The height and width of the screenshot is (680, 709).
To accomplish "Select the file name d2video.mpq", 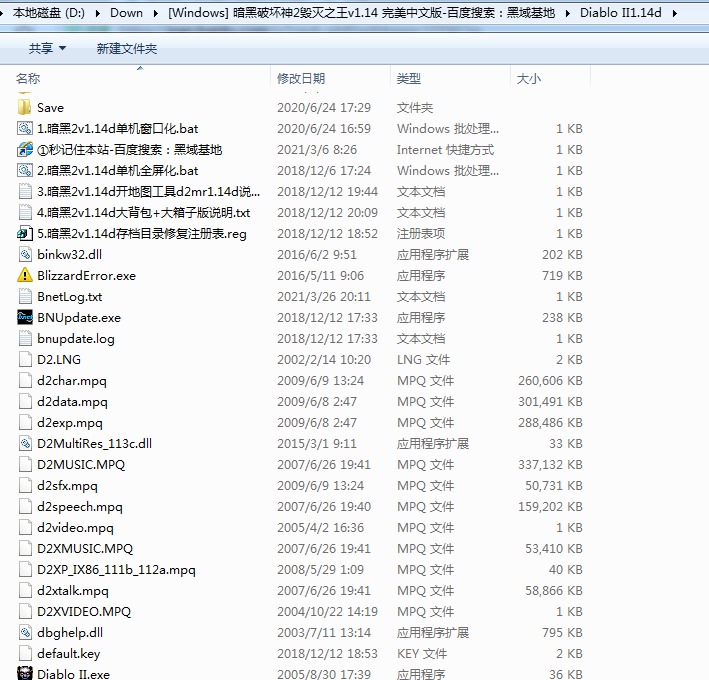I will [75, 528].
